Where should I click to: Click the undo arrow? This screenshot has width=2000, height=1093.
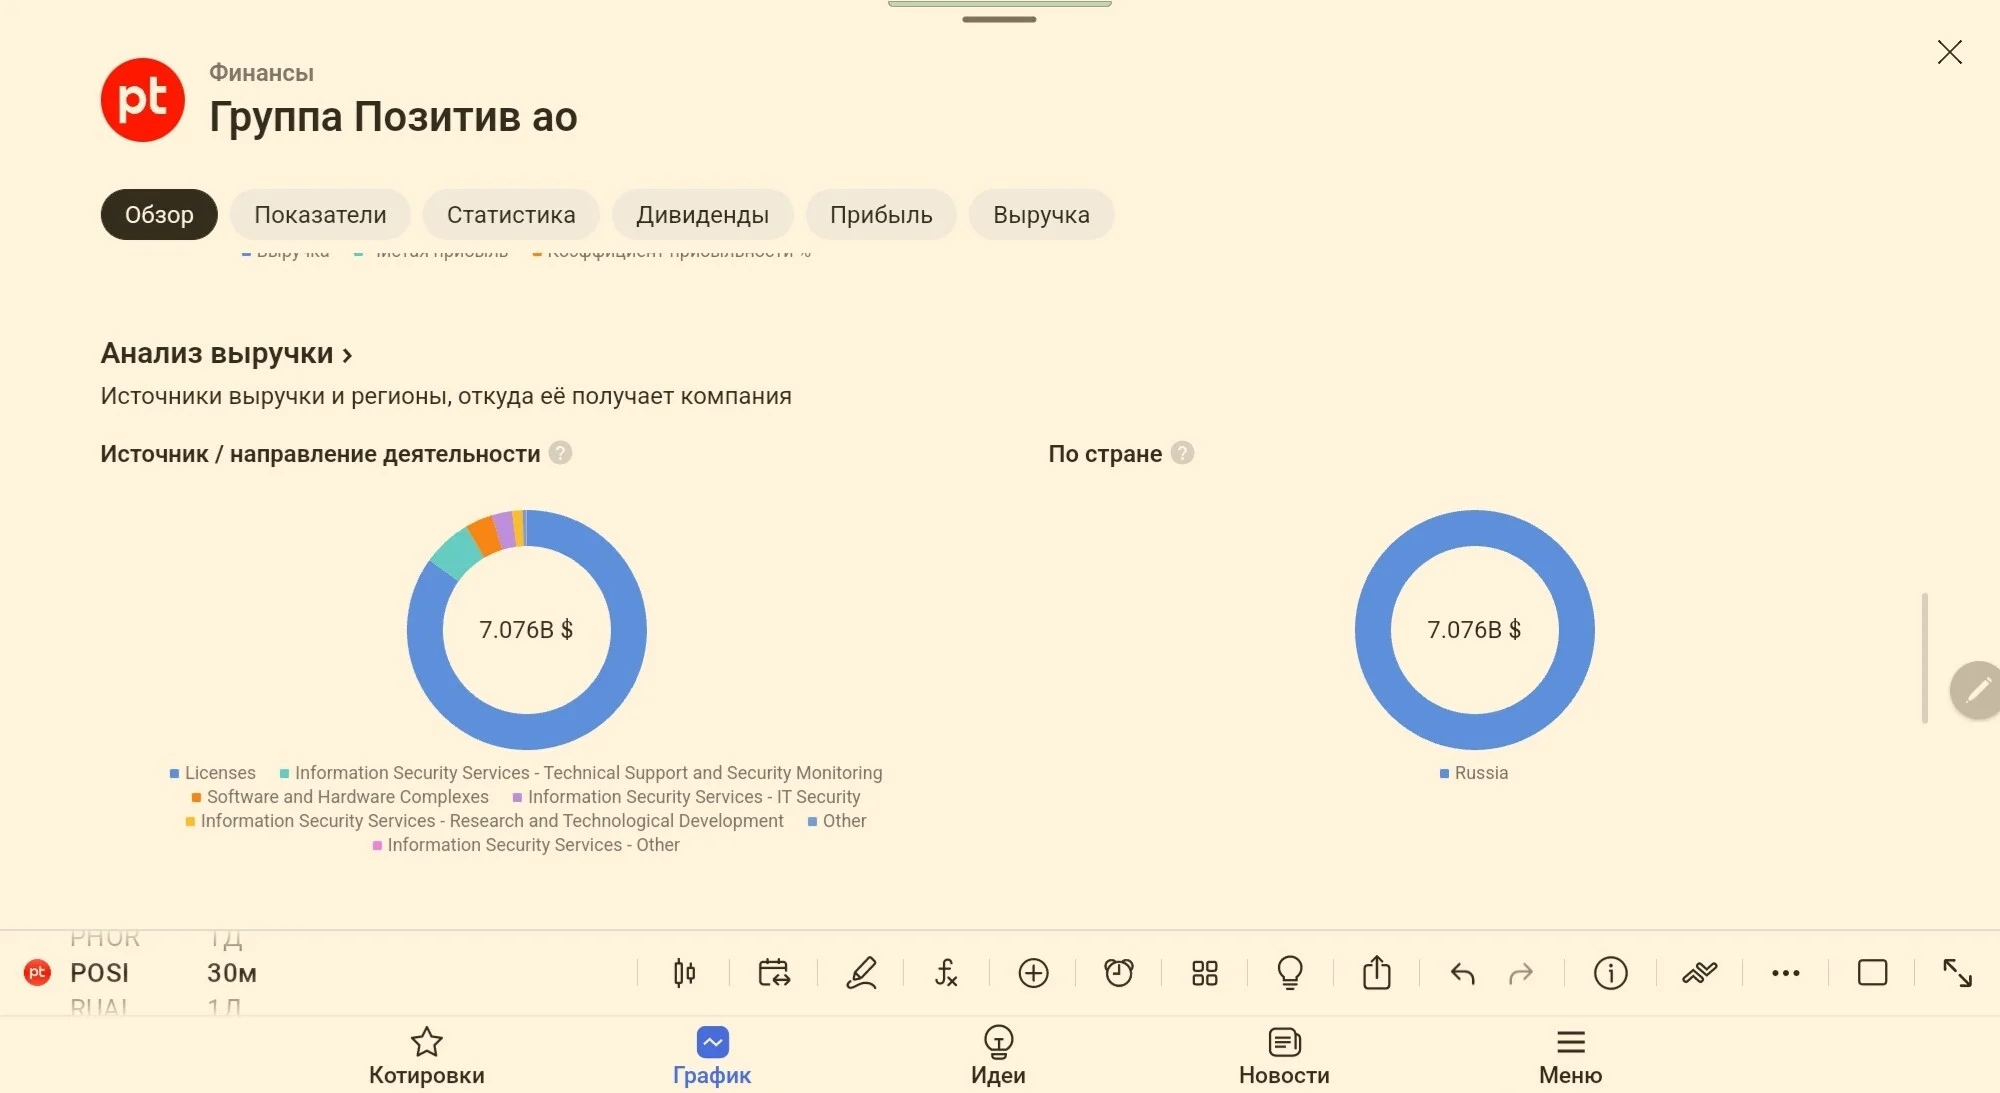(1463, 973)
